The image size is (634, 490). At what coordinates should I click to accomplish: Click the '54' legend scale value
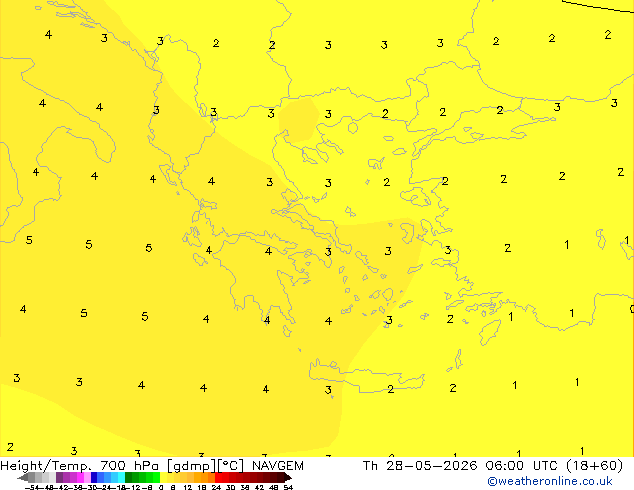(x=288, y=488)
